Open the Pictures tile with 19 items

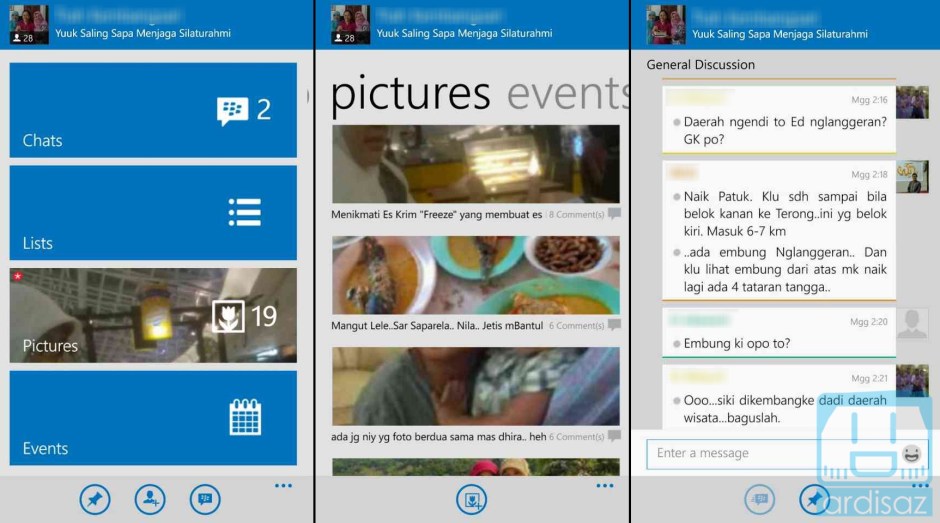(x=153, y=315)
